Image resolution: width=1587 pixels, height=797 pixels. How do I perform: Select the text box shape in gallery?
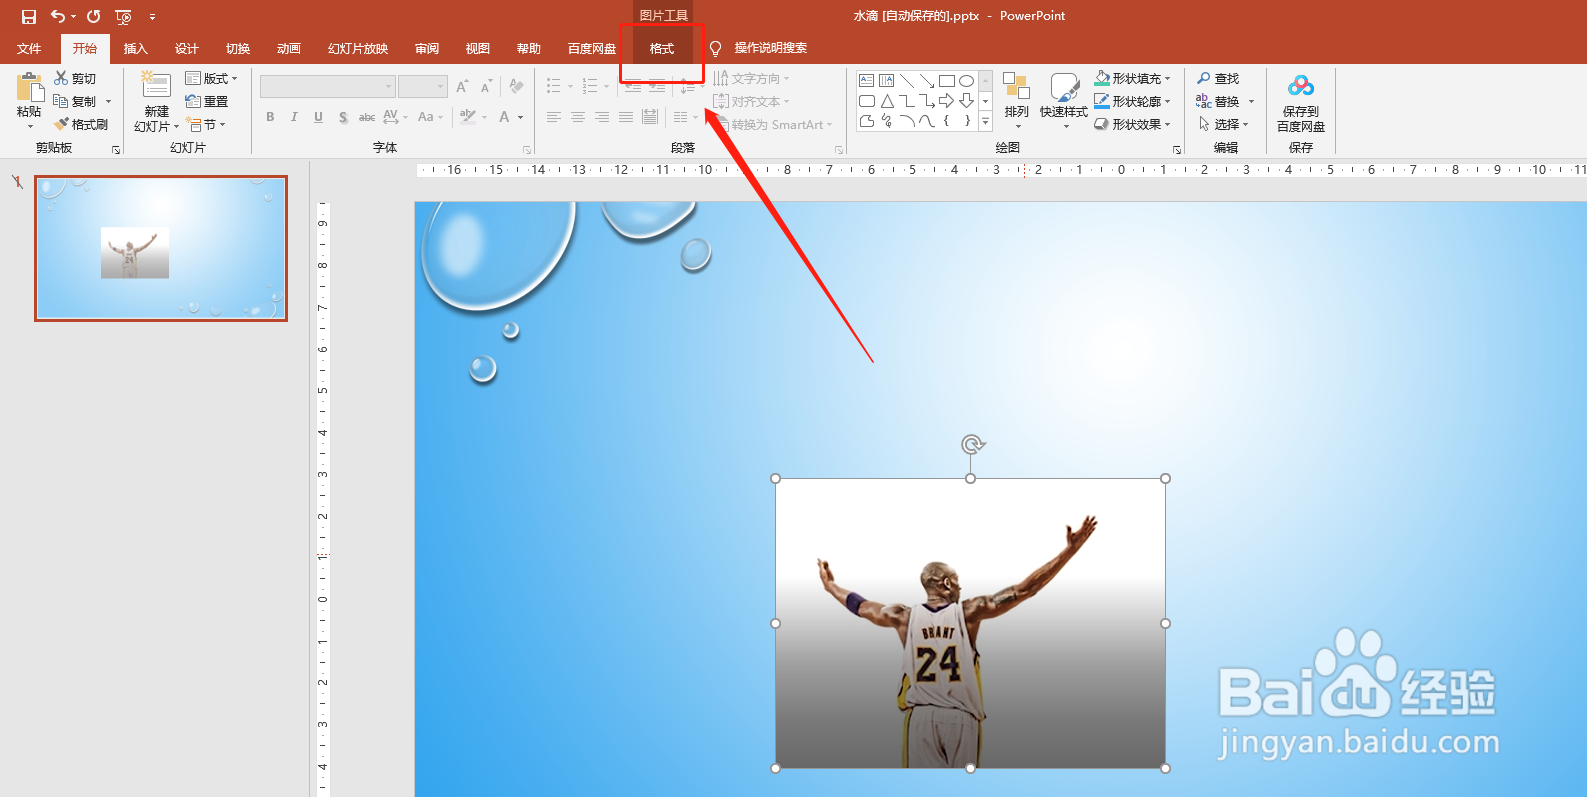(866, 80)
